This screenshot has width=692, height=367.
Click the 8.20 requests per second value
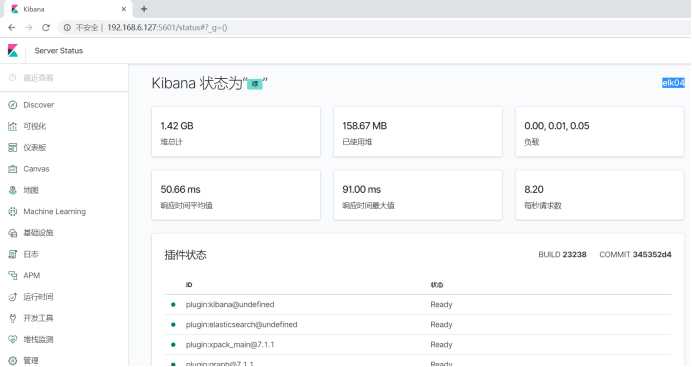coord(534,190)
